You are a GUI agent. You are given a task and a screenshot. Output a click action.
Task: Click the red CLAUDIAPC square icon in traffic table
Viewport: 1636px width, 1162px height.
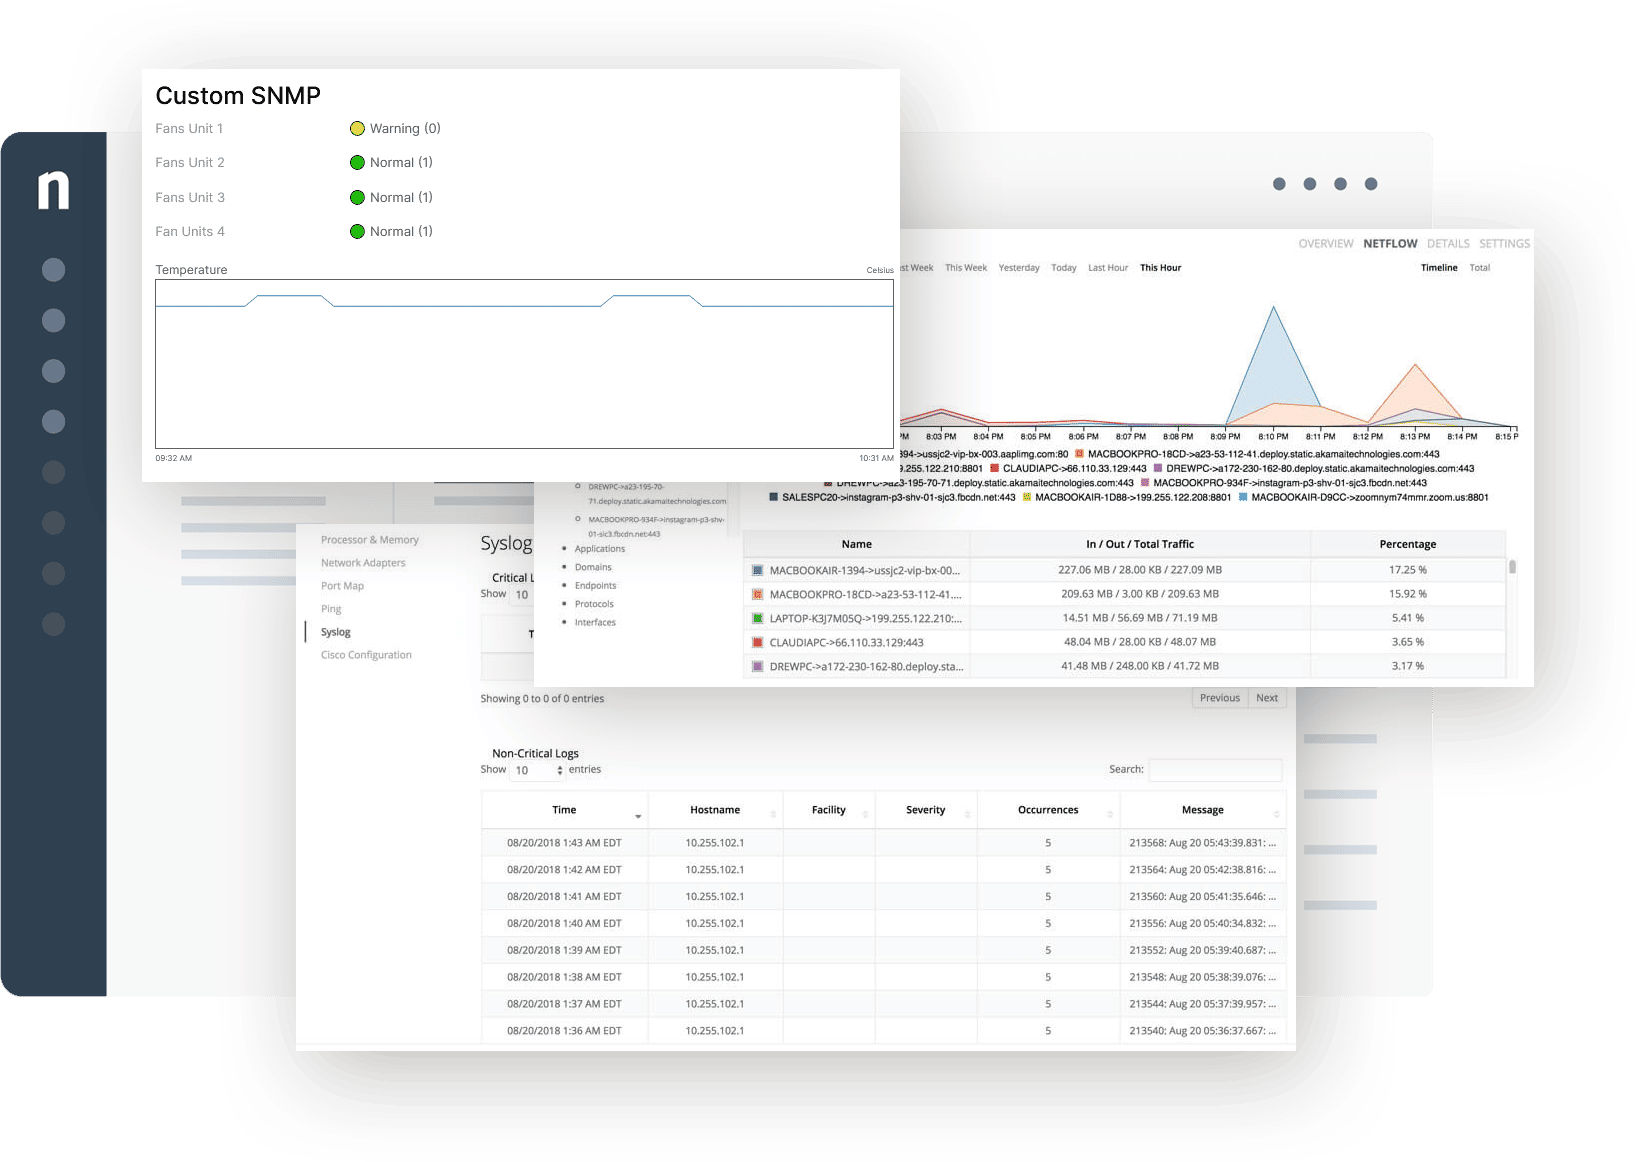pyautogui.click(x=757, y=642)
